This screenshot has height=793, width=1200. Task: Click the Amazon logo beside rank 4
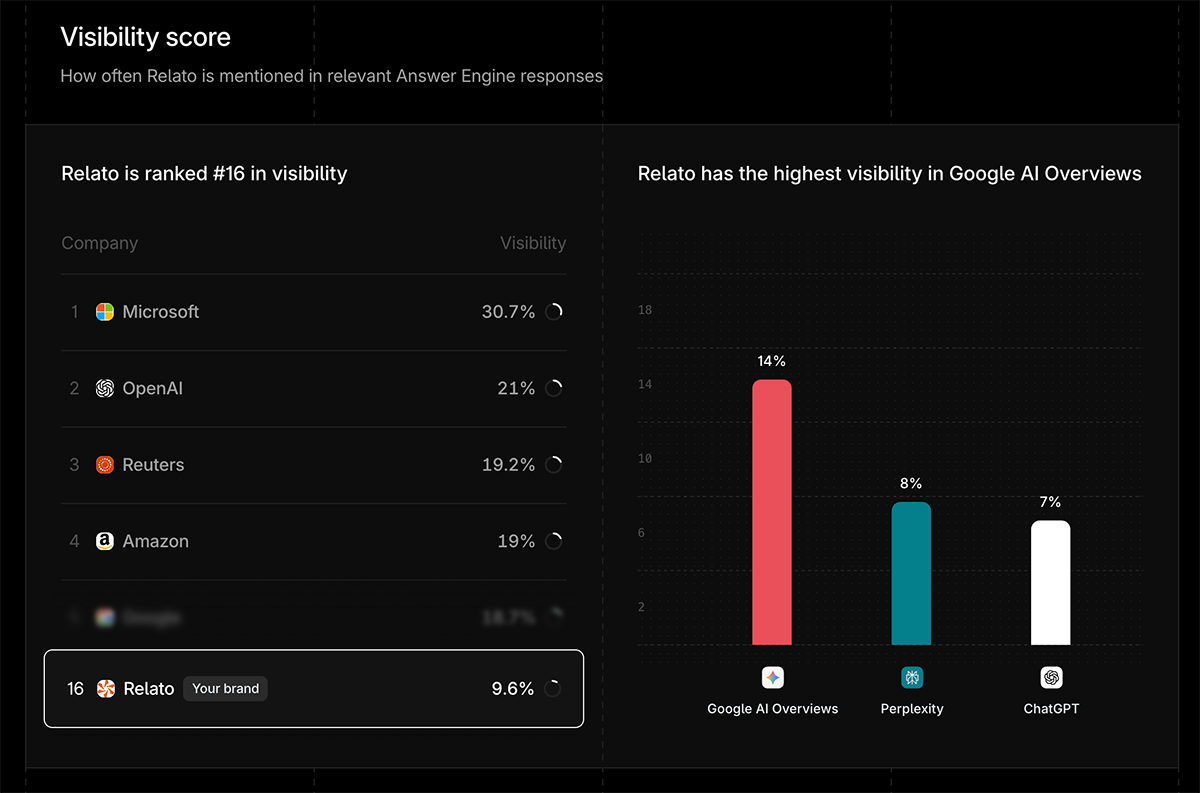click(104, 541)
